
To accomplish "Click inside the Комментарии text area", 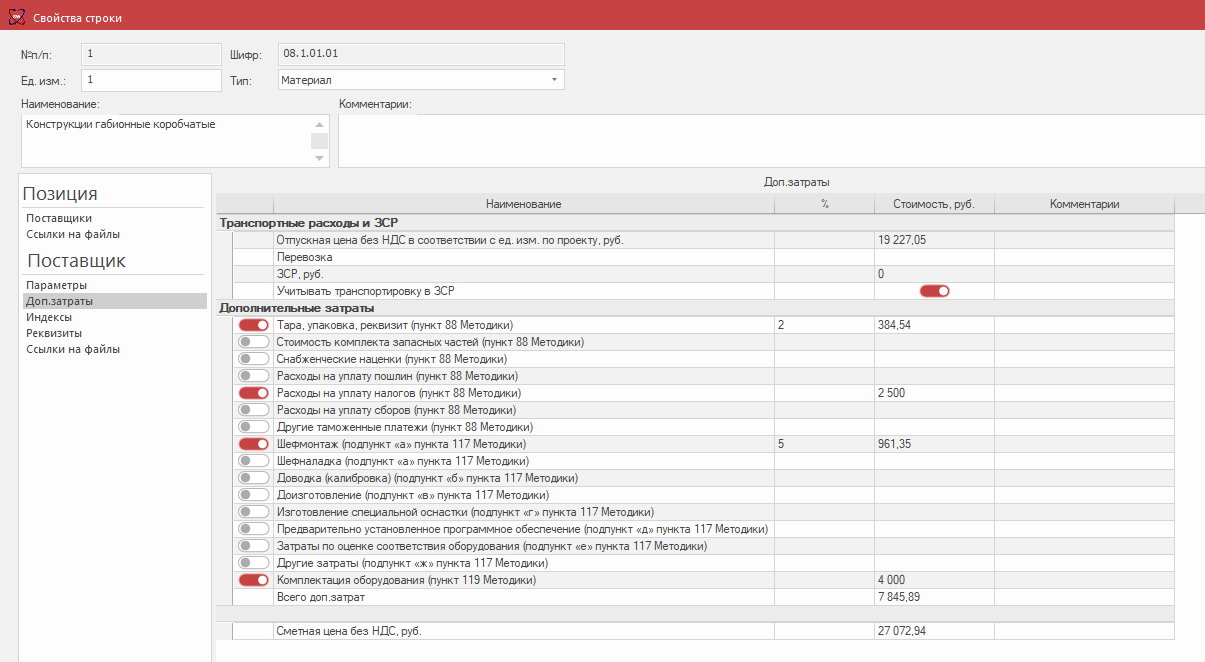I will (770, 140).
